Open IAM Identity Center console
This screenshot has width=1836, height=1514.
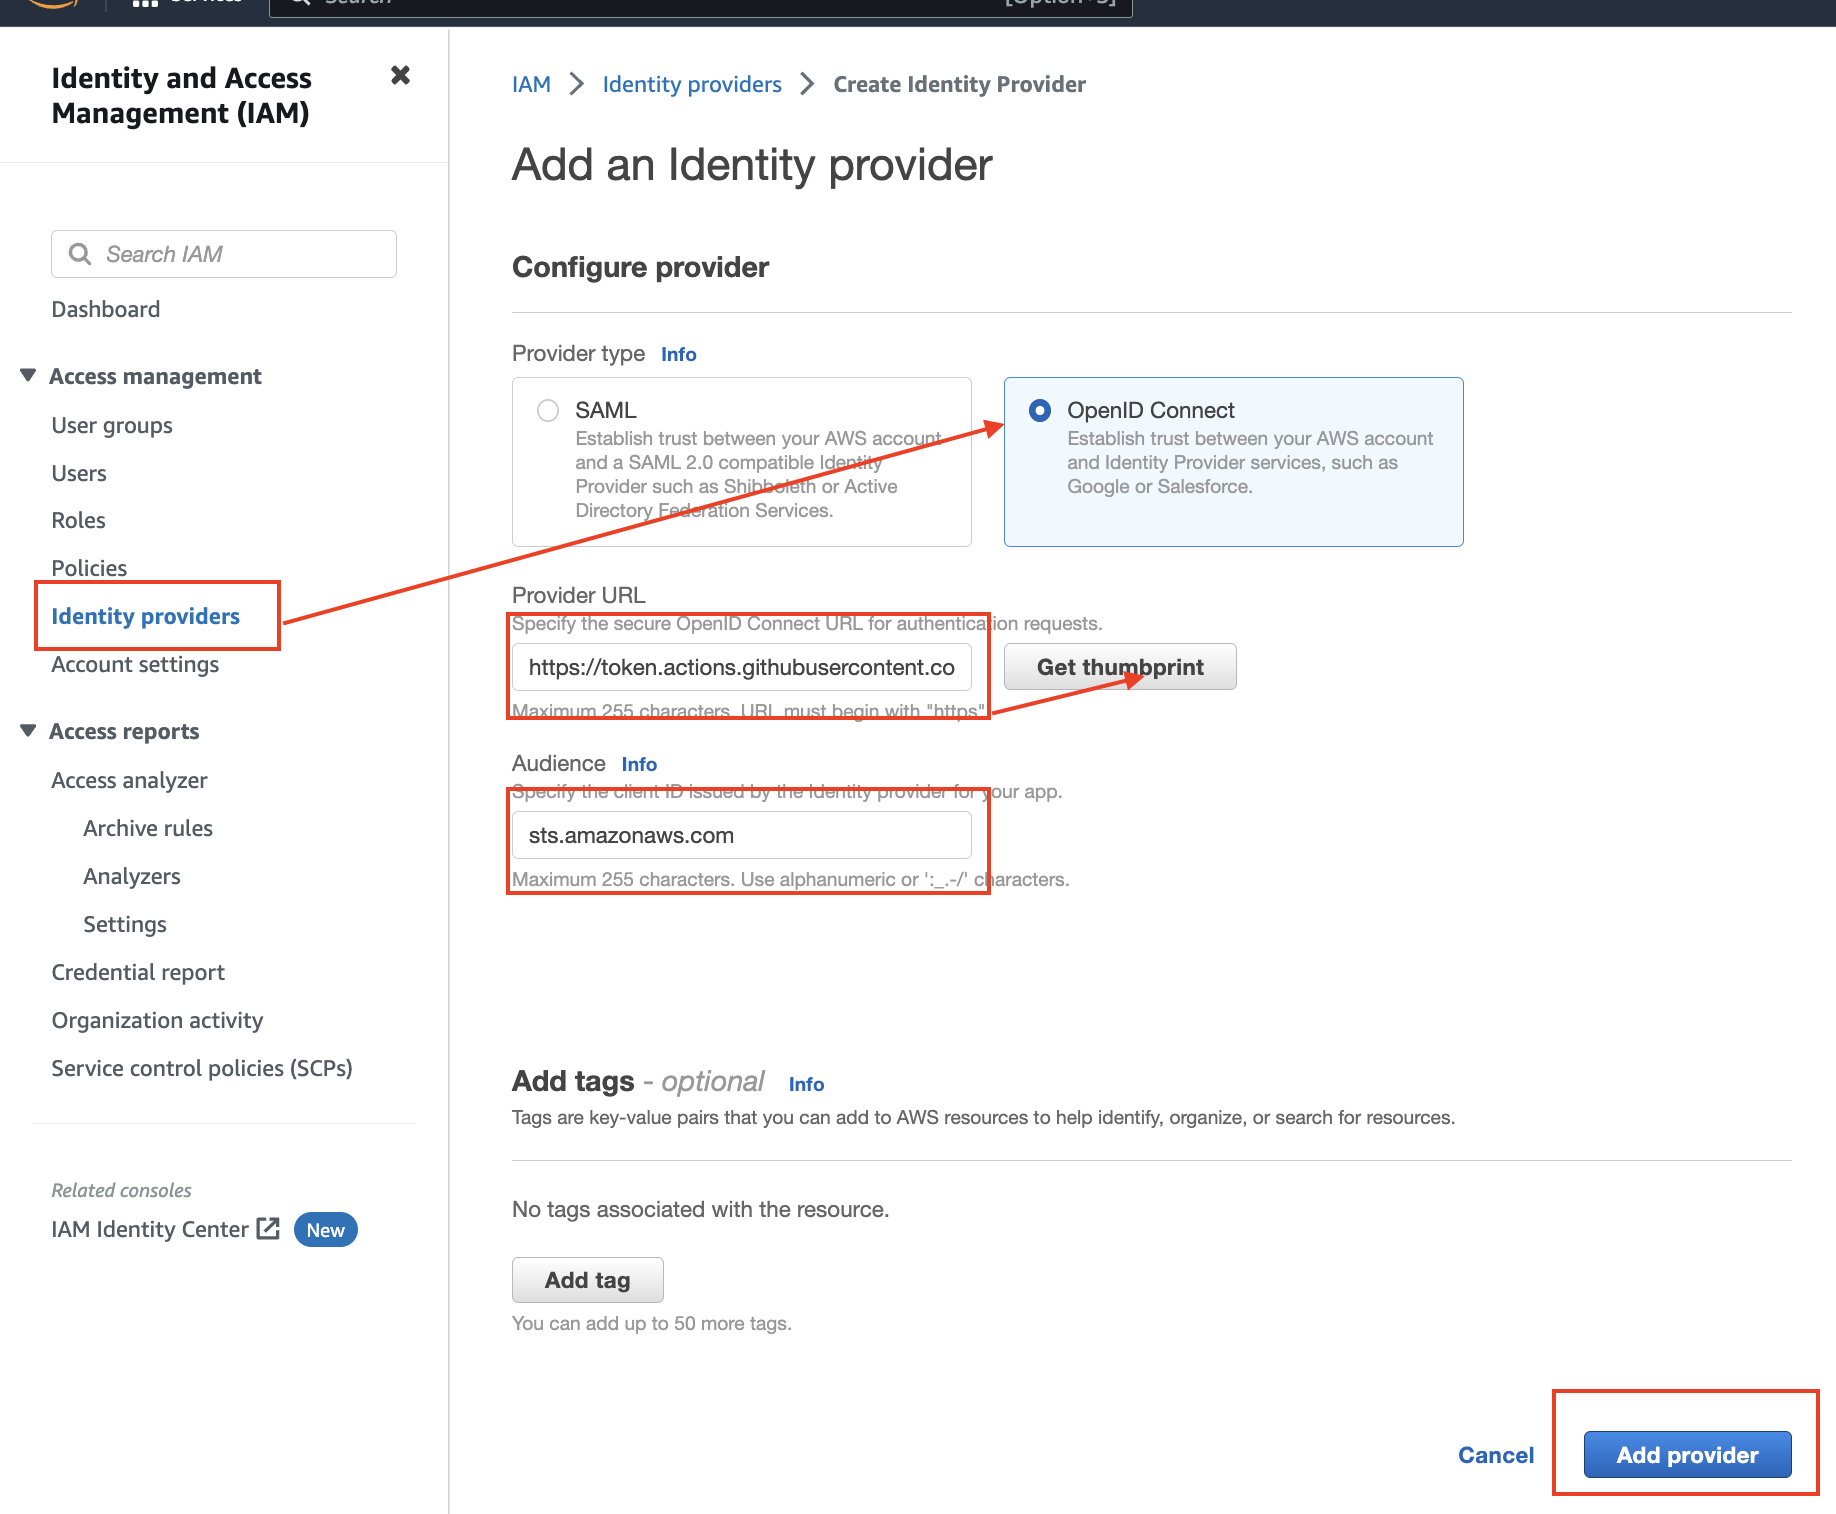coord(150,1229)
